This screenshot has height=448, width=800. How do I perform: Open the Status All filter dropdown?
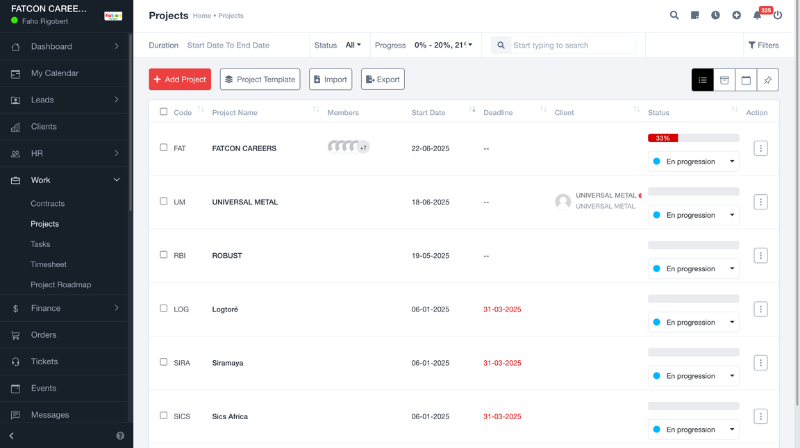coord(353,45)
